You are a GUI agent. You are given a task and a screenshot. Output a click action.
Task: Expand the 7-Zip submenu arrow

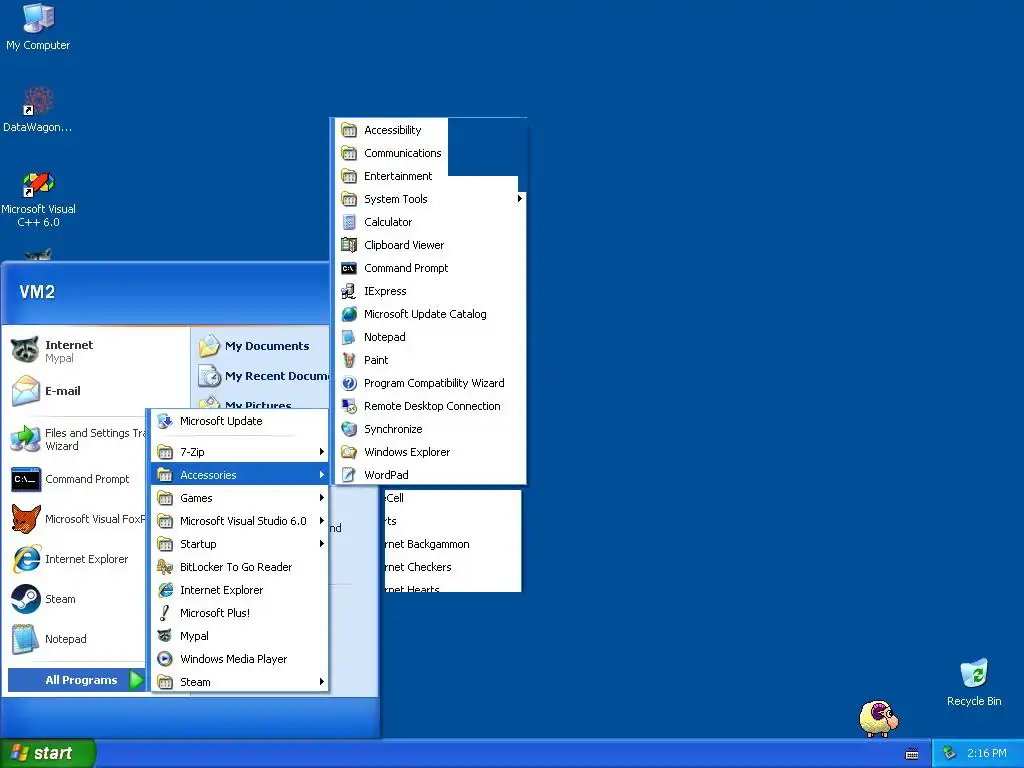coord(321,451)
